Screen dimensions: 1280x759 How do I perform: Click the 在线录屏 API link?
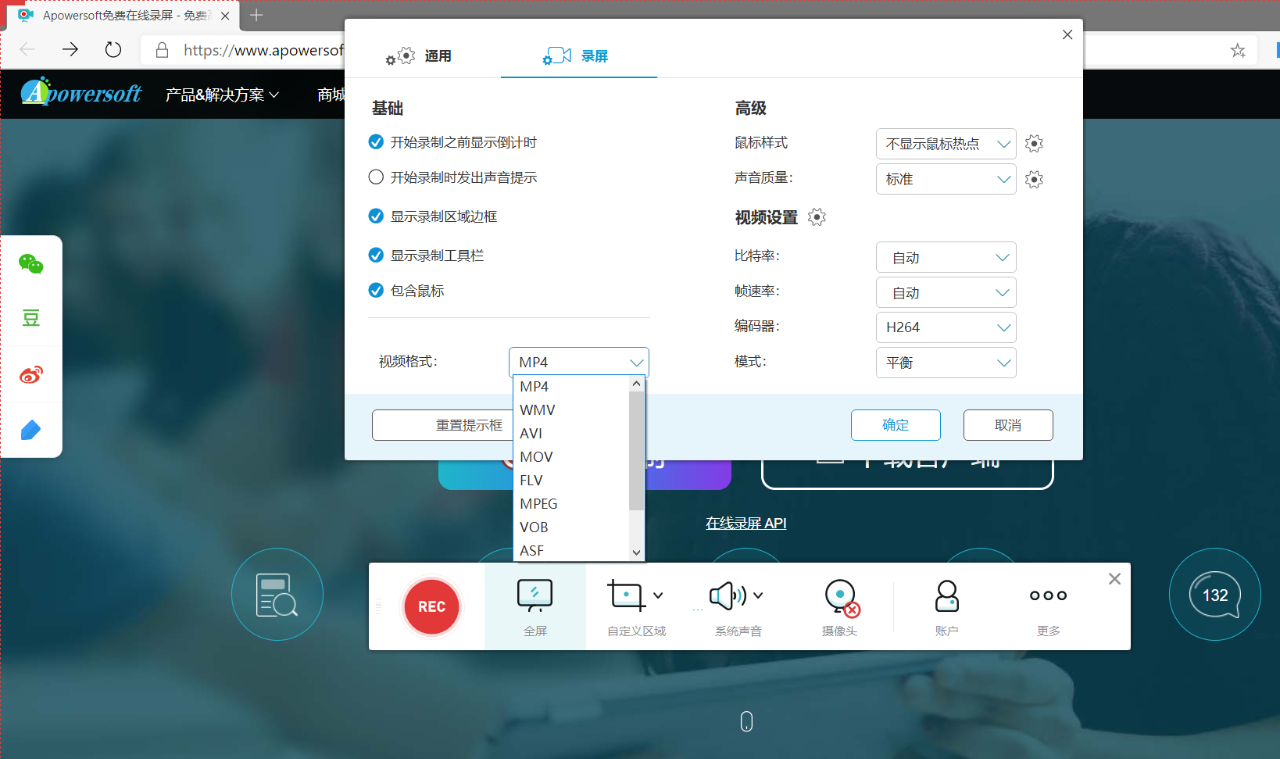pos(745,523)
